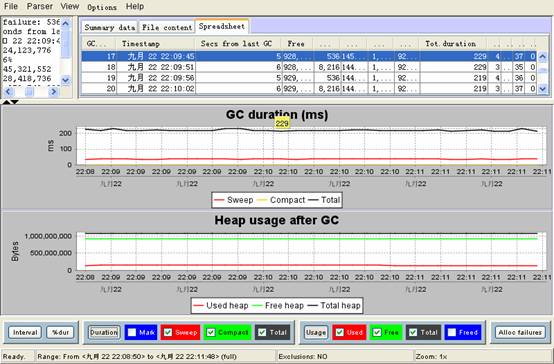
Task: Switch to the Summary data tab
Action: pyautogui.click(x=110, y=27)
